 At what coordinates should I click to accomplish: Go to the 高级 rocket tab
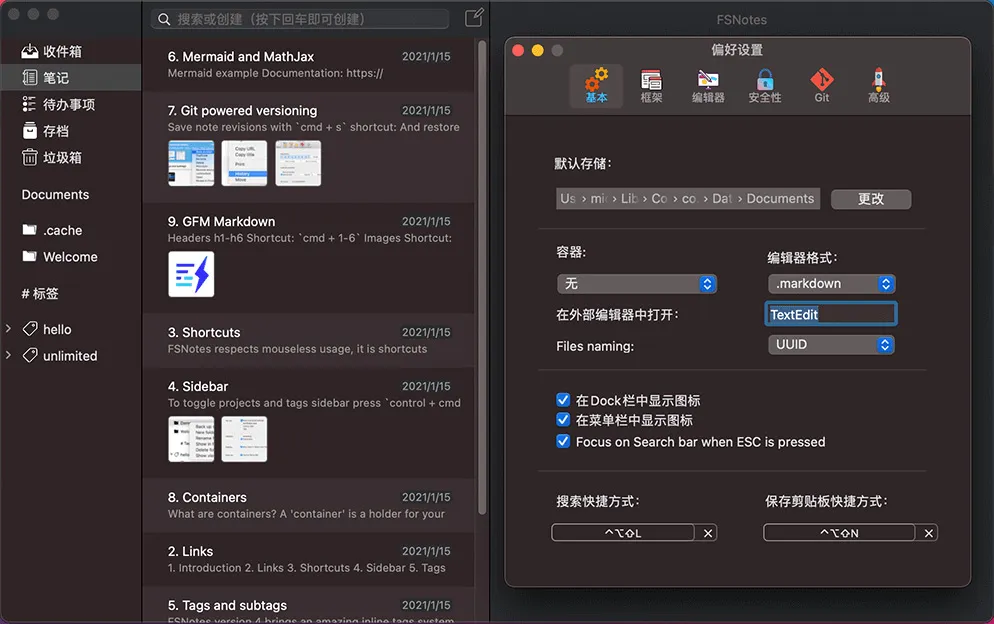[x=878, y=86]
